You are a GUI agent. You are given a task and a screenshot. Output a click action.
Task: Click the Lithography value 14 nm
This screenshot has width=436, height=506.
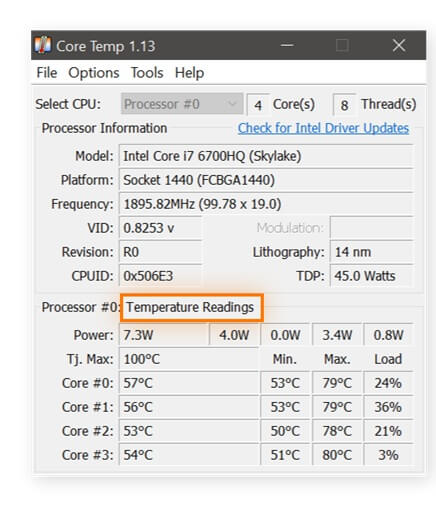(371, 252)
